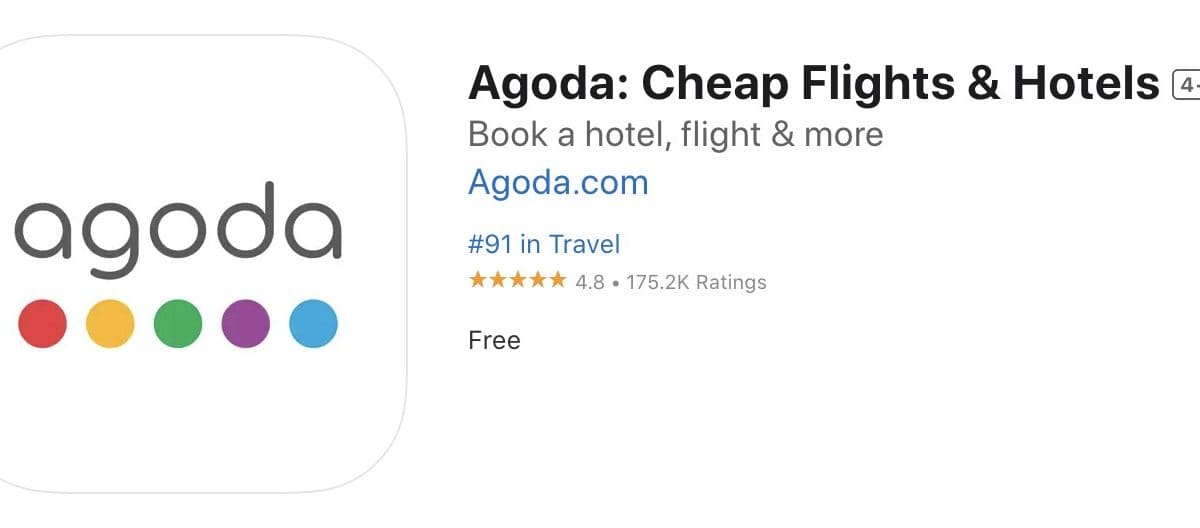Click the 175.2K Ratings text
Screen dimensions: 1200x528
click(x=696, y=282)
